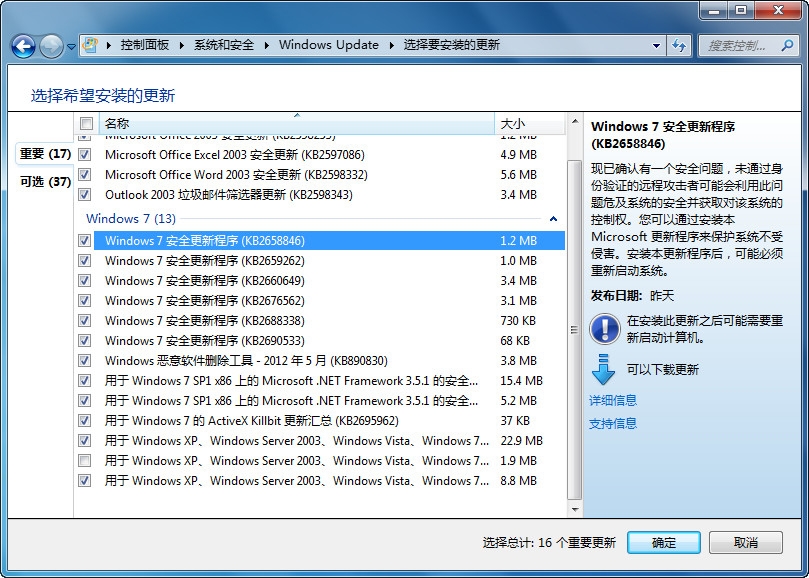Click the Control Panel icon in address bar
809x578 pixels.
90,45
